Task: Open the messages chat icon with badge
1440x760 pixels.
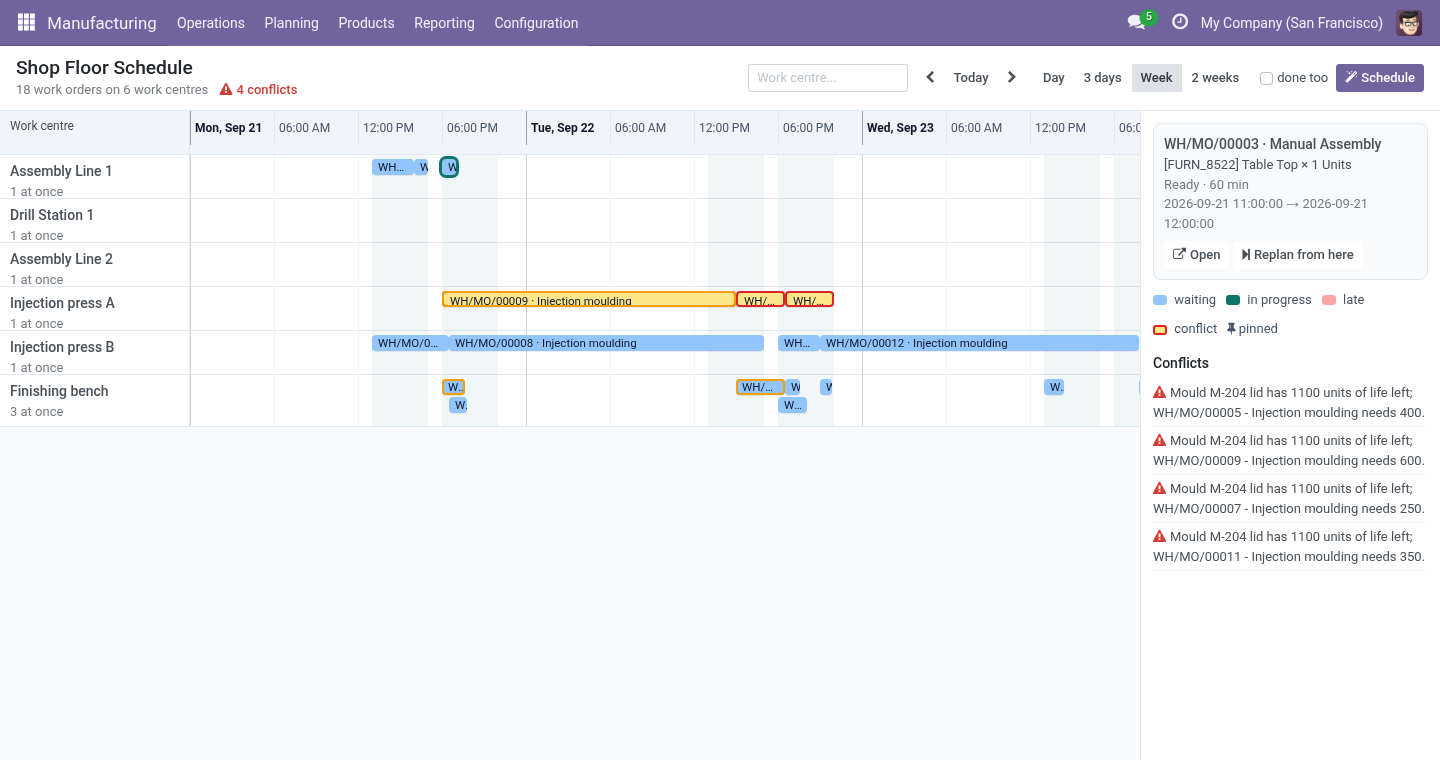Action: (1136, 22)
